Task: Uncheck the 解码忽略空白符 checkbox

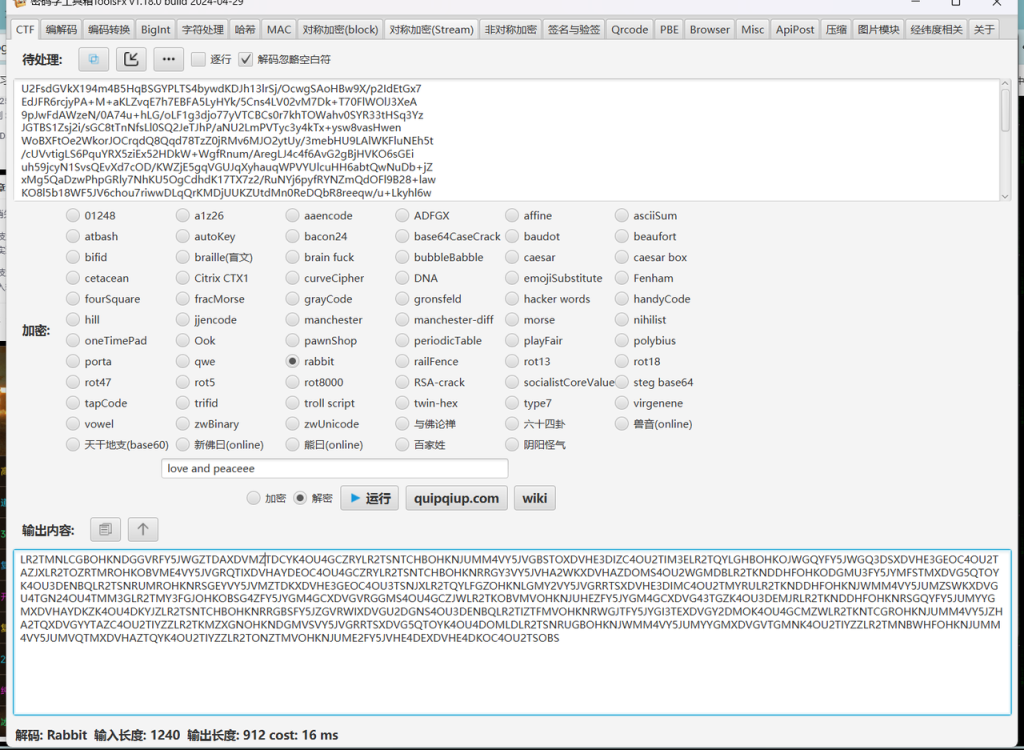Action: pyautogui.click(x=246, y=60)
